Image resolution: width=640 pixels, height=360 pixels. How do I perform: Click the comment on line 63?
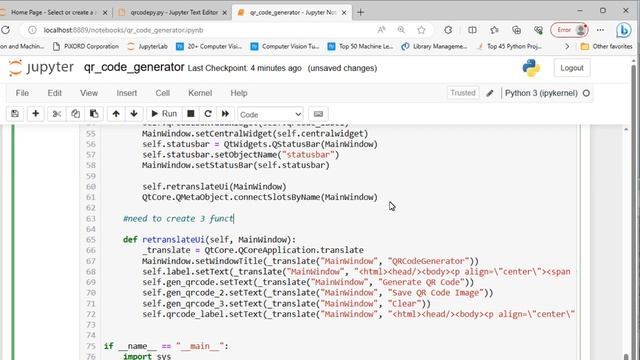pyautogui.click(x=178, y=218)
